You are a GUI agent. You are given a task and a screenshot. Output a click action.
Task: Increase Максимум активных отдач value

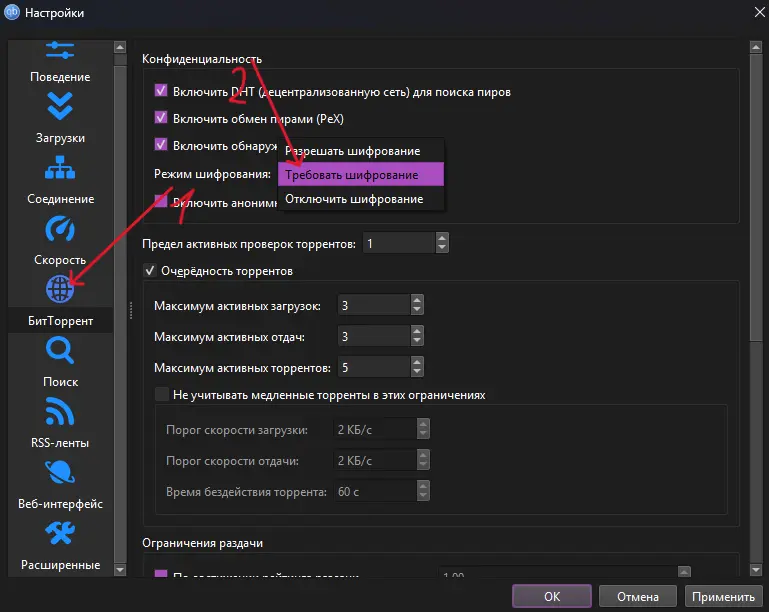[417, 331]
